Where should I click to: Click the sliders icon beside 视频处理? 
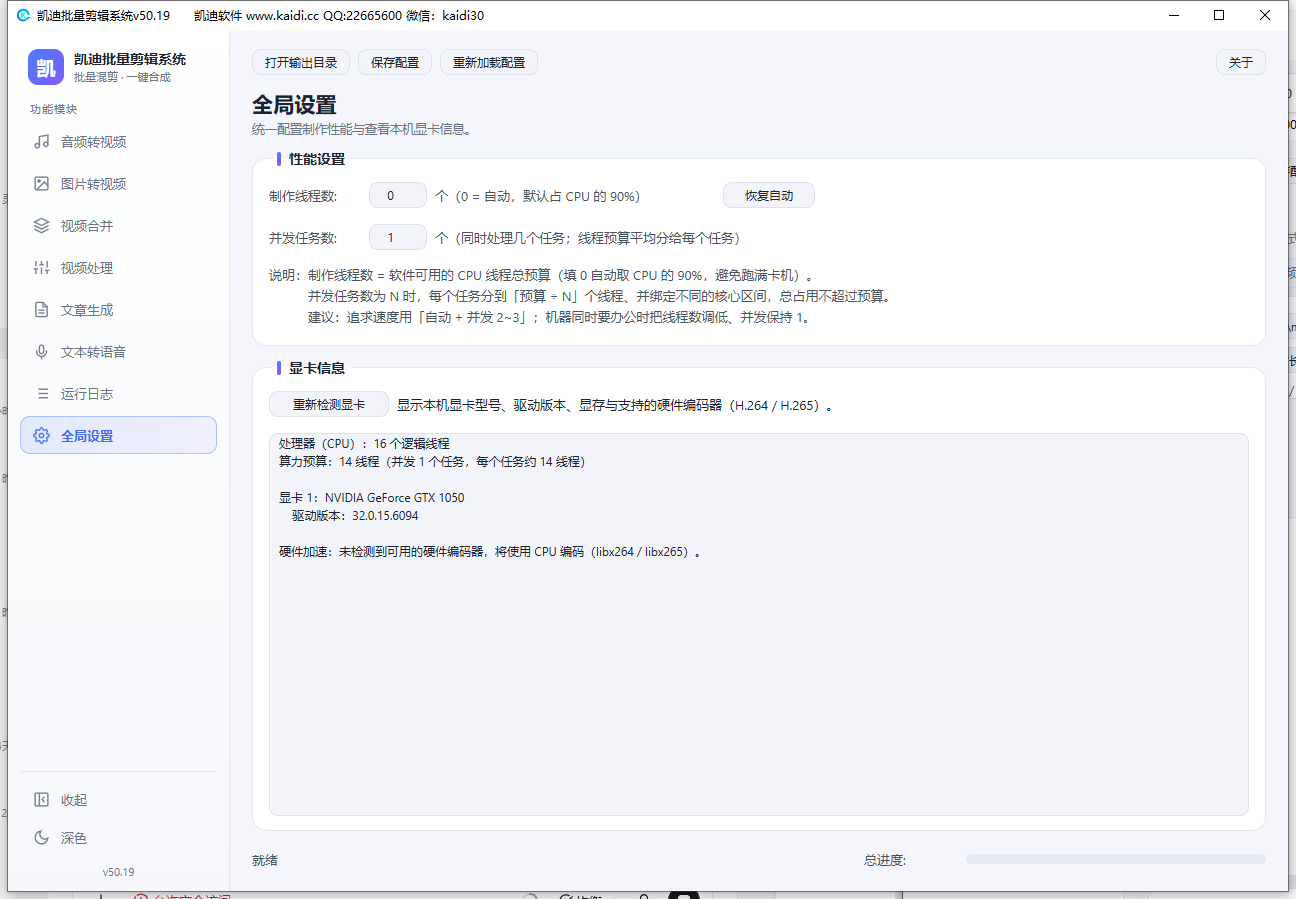pyautogui.click(x=42, y=268)
